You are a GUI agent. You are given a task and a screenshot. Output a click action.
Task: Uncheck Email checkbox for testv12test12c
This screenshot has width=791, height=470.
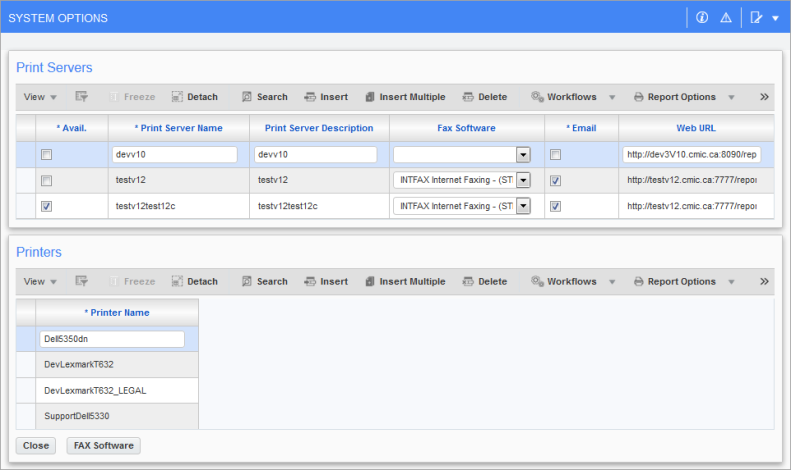tap(555, 206)
